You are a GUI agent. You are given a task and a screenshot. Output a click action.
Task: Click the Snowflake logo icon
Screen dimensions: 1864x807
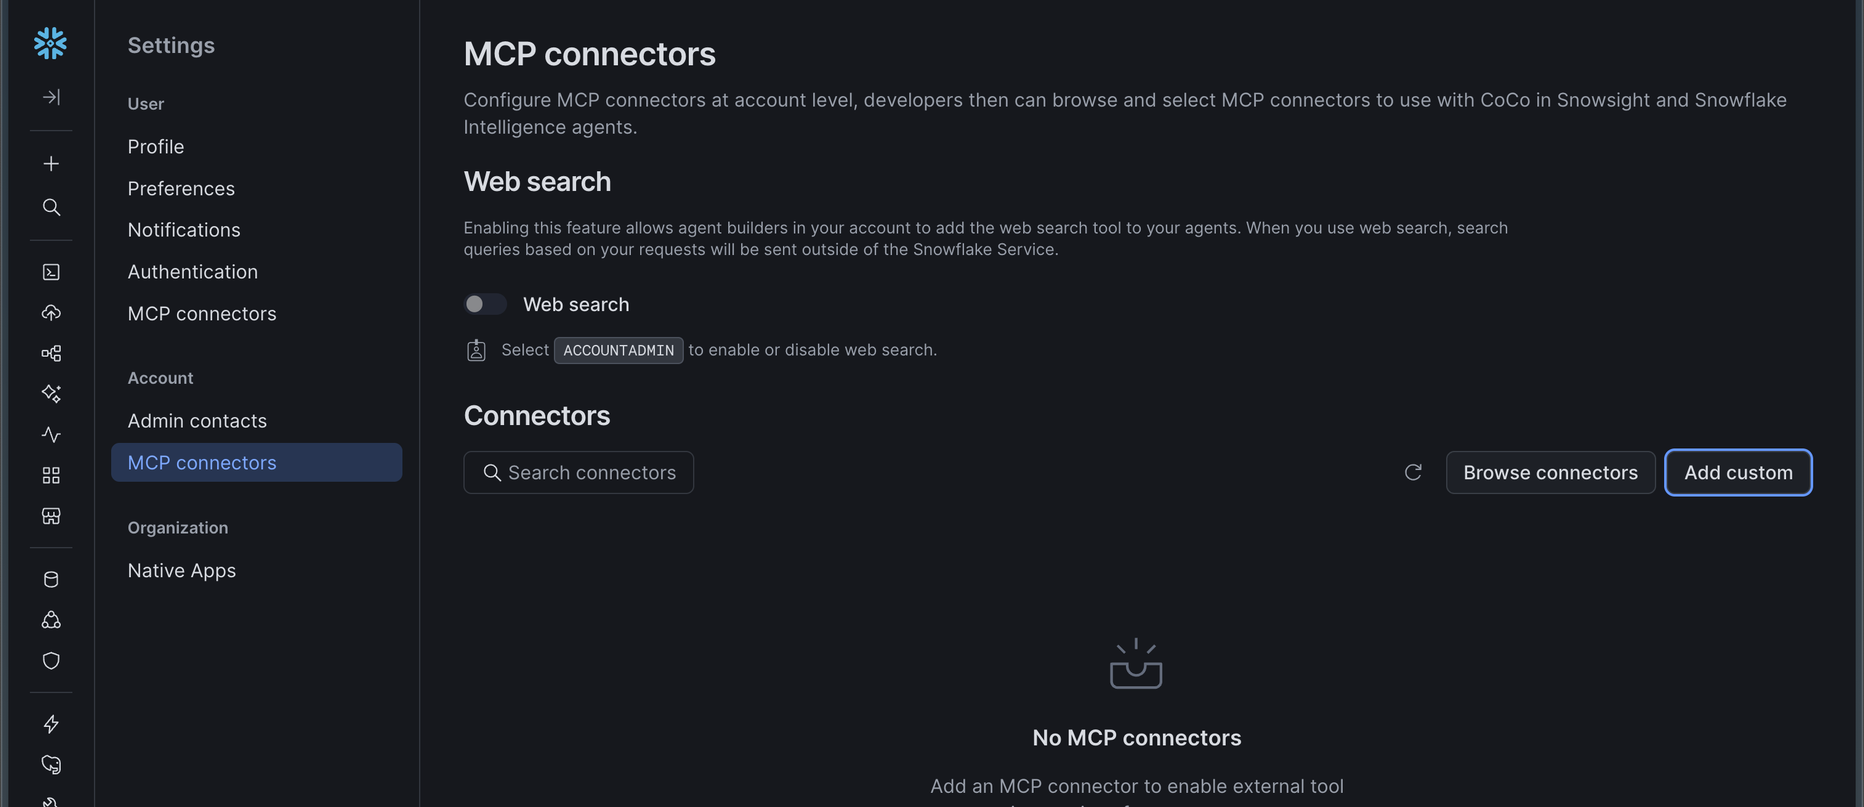pos(50,43)
